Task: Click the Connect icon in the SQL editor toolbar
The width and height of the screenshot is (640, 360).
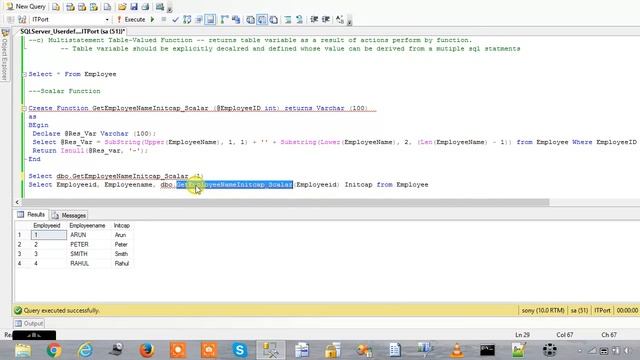Action: tap(11, 20)
